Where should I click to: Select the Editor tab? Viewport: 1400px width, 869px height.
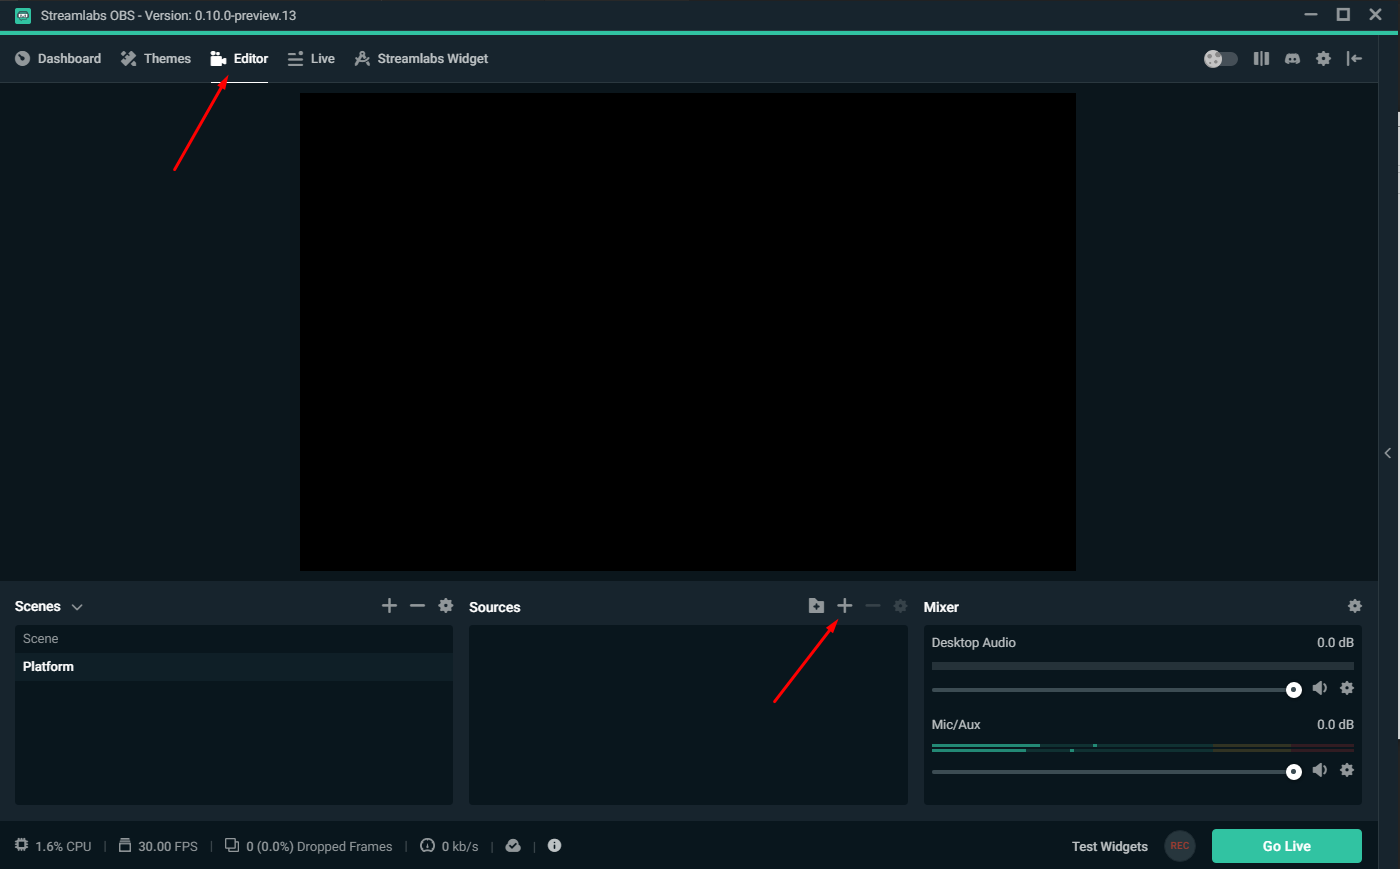click(x=239, y=59)
